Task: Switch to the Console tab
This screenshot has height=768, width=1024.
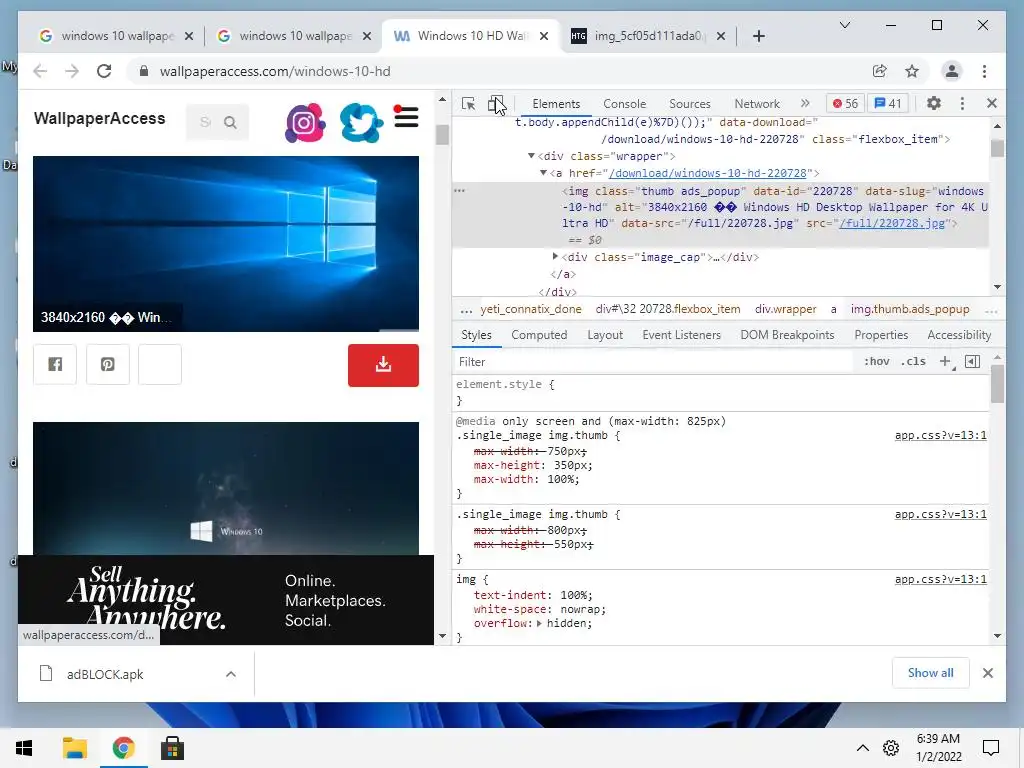Action: (x=624, y=104)
